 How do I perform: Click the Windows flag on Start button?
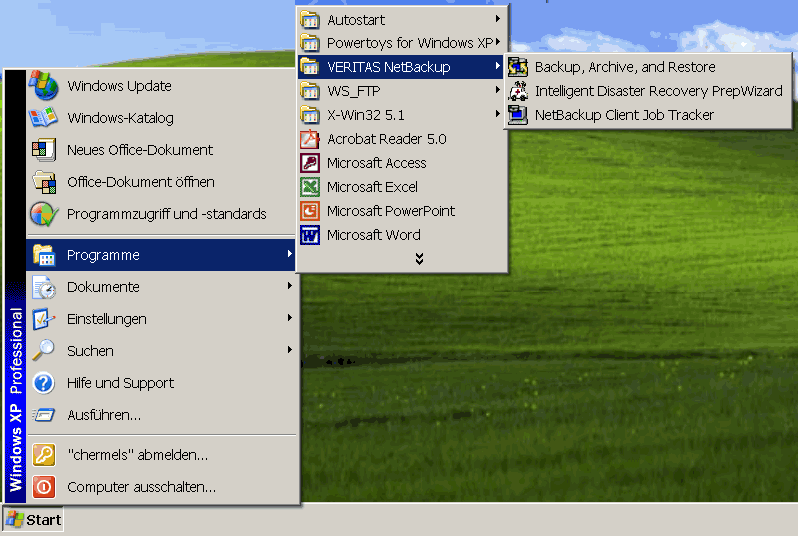pyautogui.click(x=15, y=519)
